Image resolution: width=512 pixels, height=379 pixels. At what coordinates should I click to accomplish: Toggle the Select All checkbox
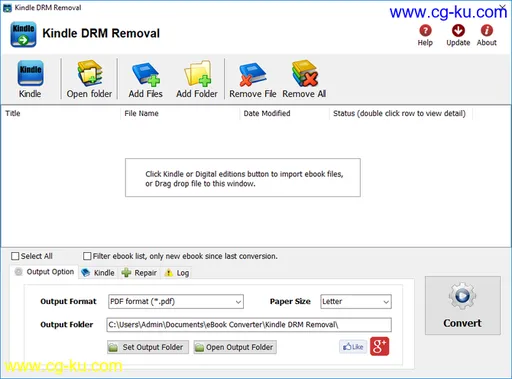[x=15, y=256]
